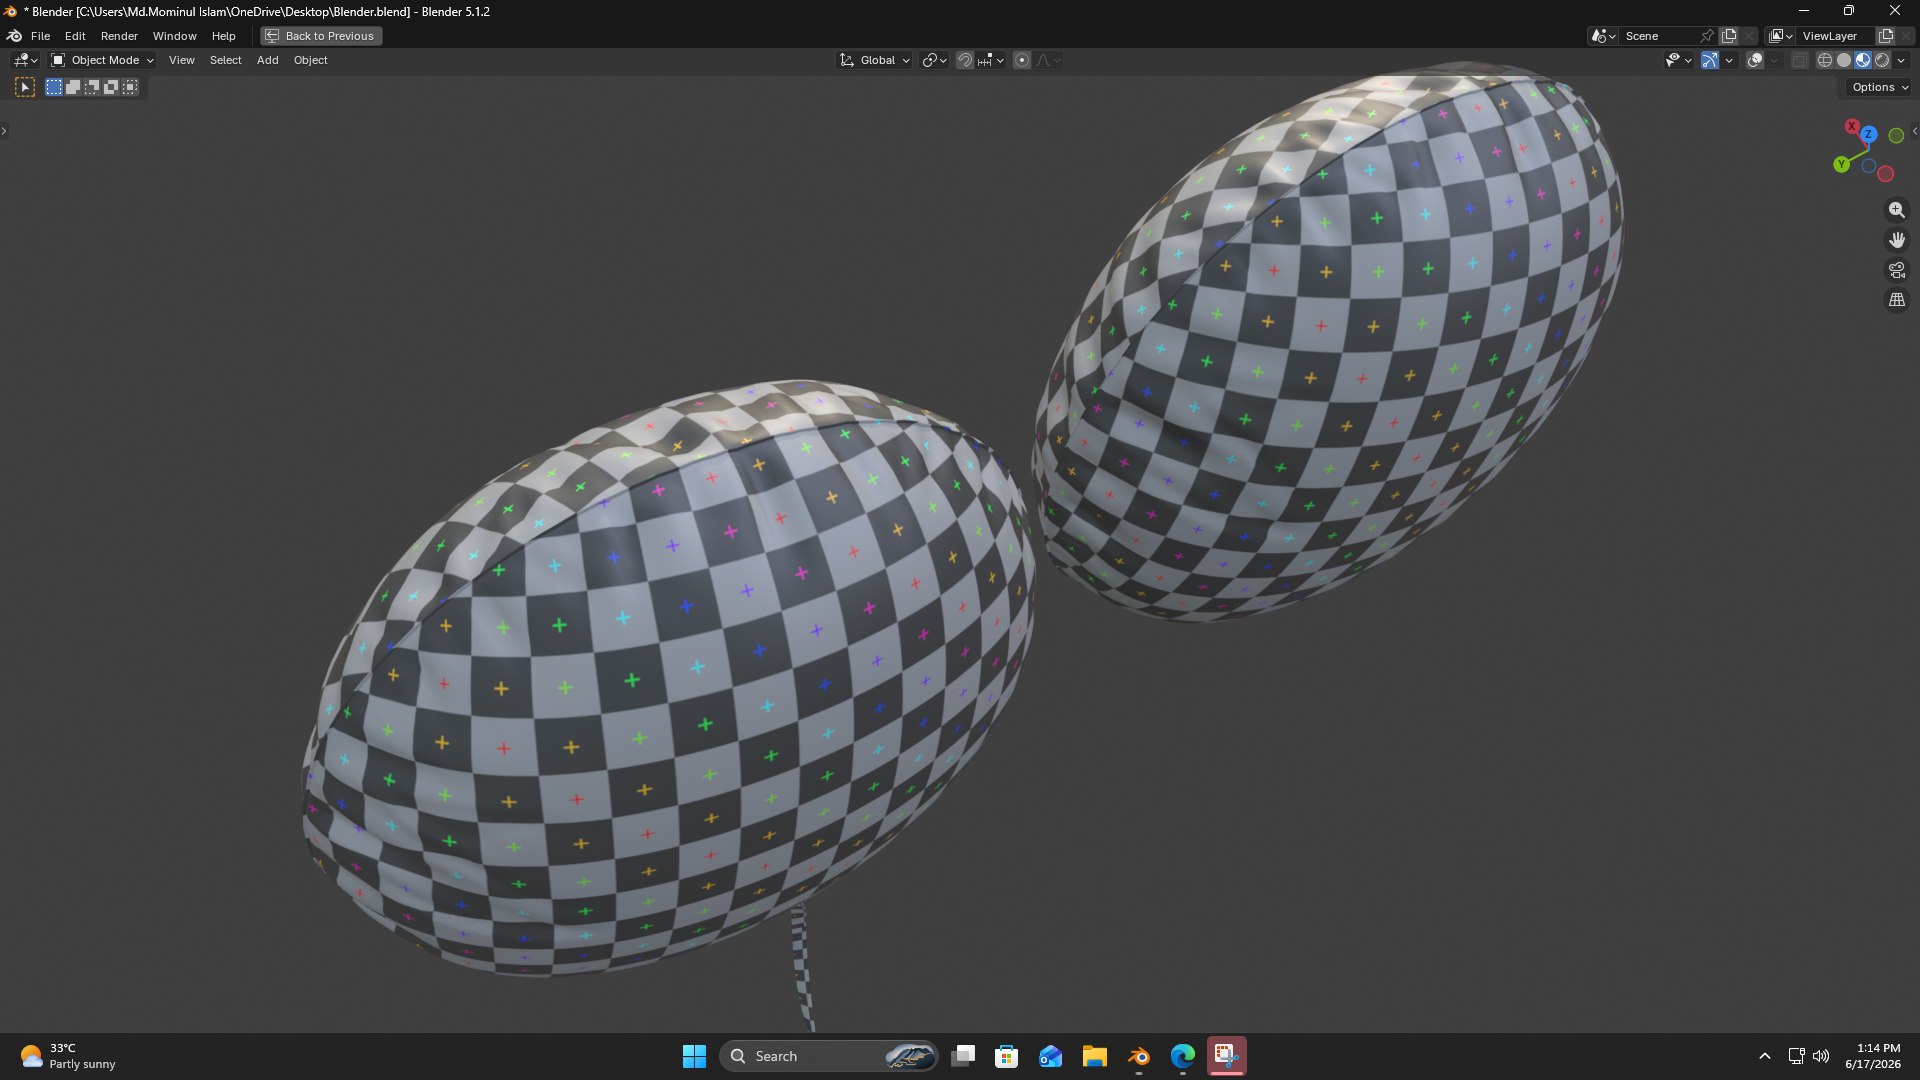The width and height of the screenshot is (1920, 1080).
Task: Click the taskbar Search box
Action: click(x=828, y=1056)
